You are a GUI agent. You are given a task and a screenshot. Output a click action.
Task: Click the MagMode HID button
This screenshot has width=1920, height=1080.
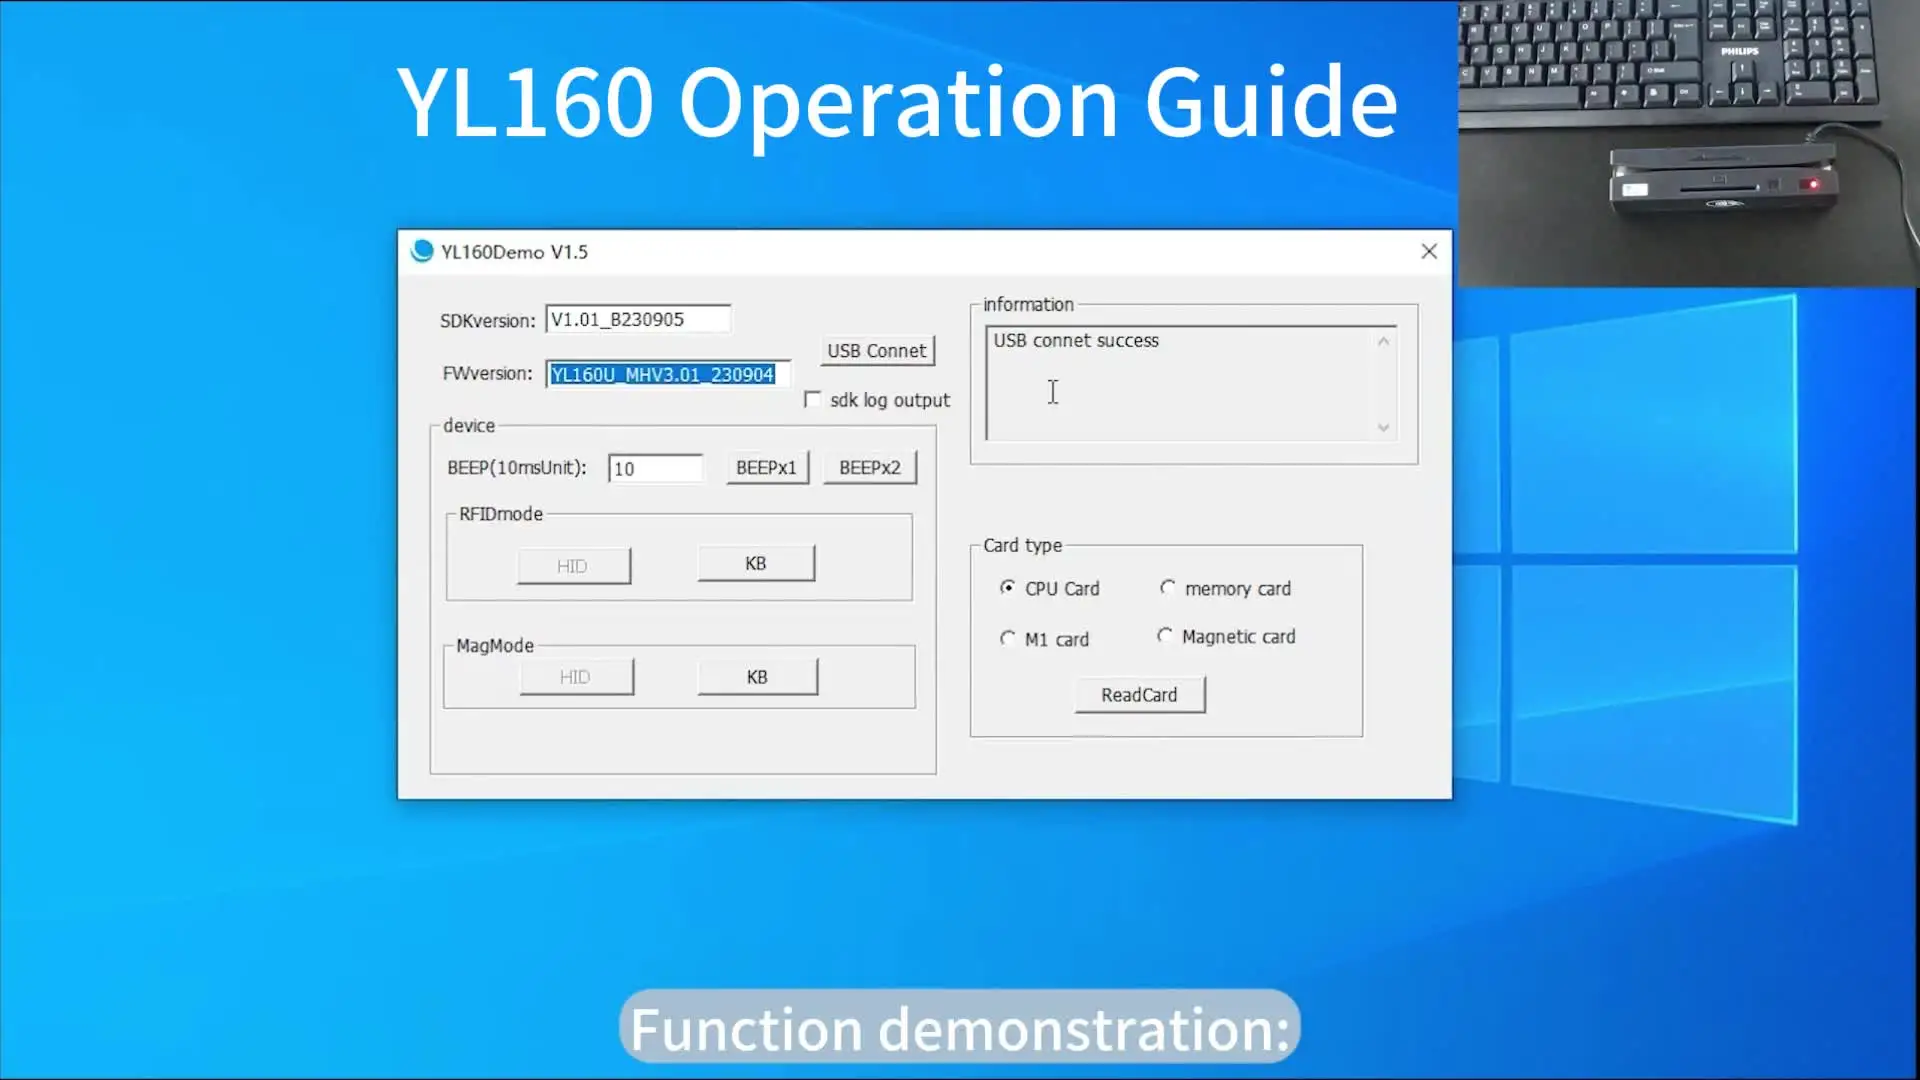pos(576,677)
